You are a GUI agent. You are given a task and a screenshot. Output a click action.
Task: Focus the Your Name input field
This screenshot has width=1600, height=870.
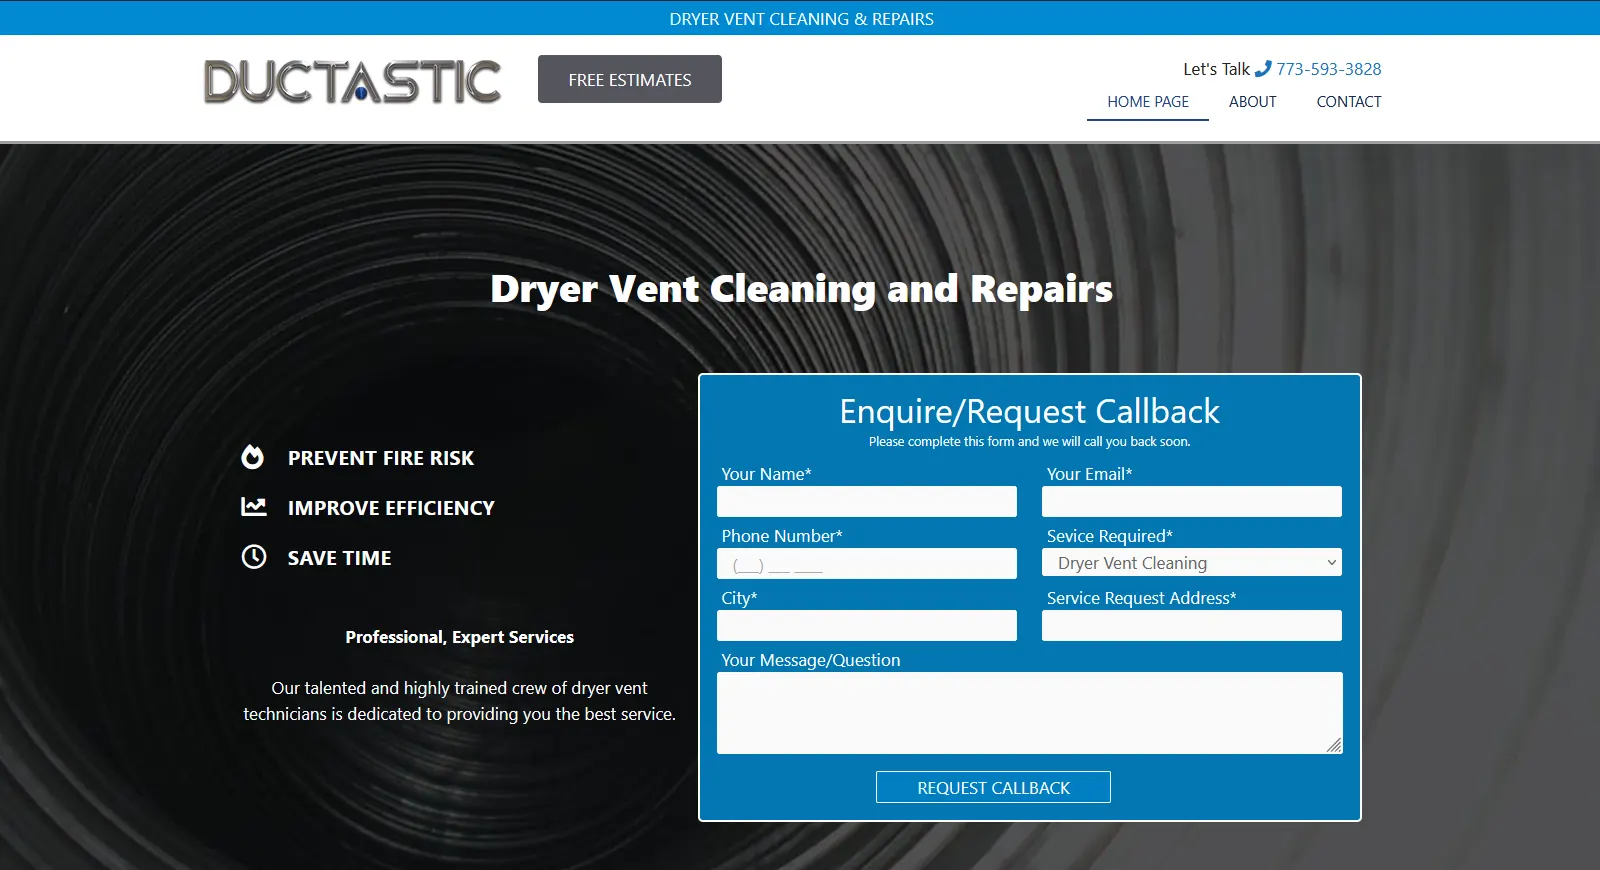pyautogui.click(x=866, y=501)
